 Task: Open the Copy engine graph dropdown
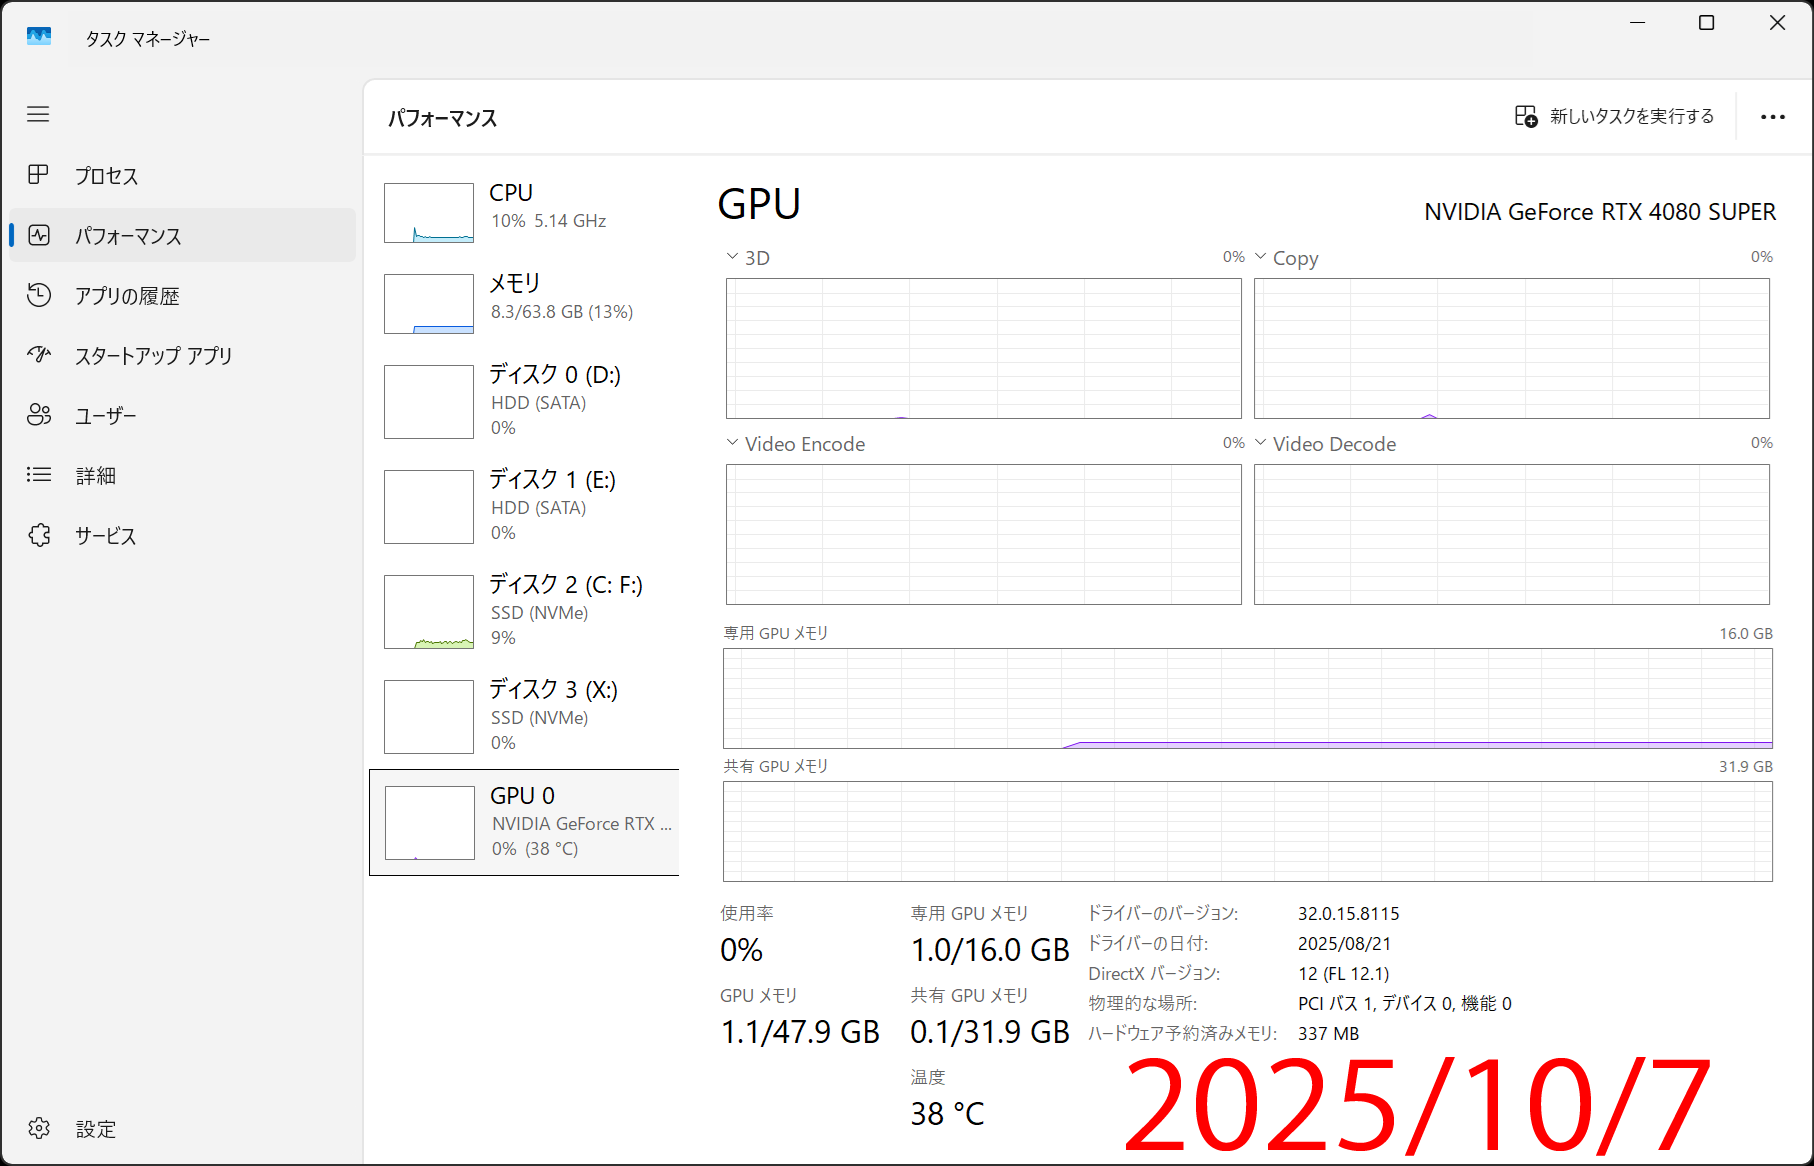(x=1260, y=257)
